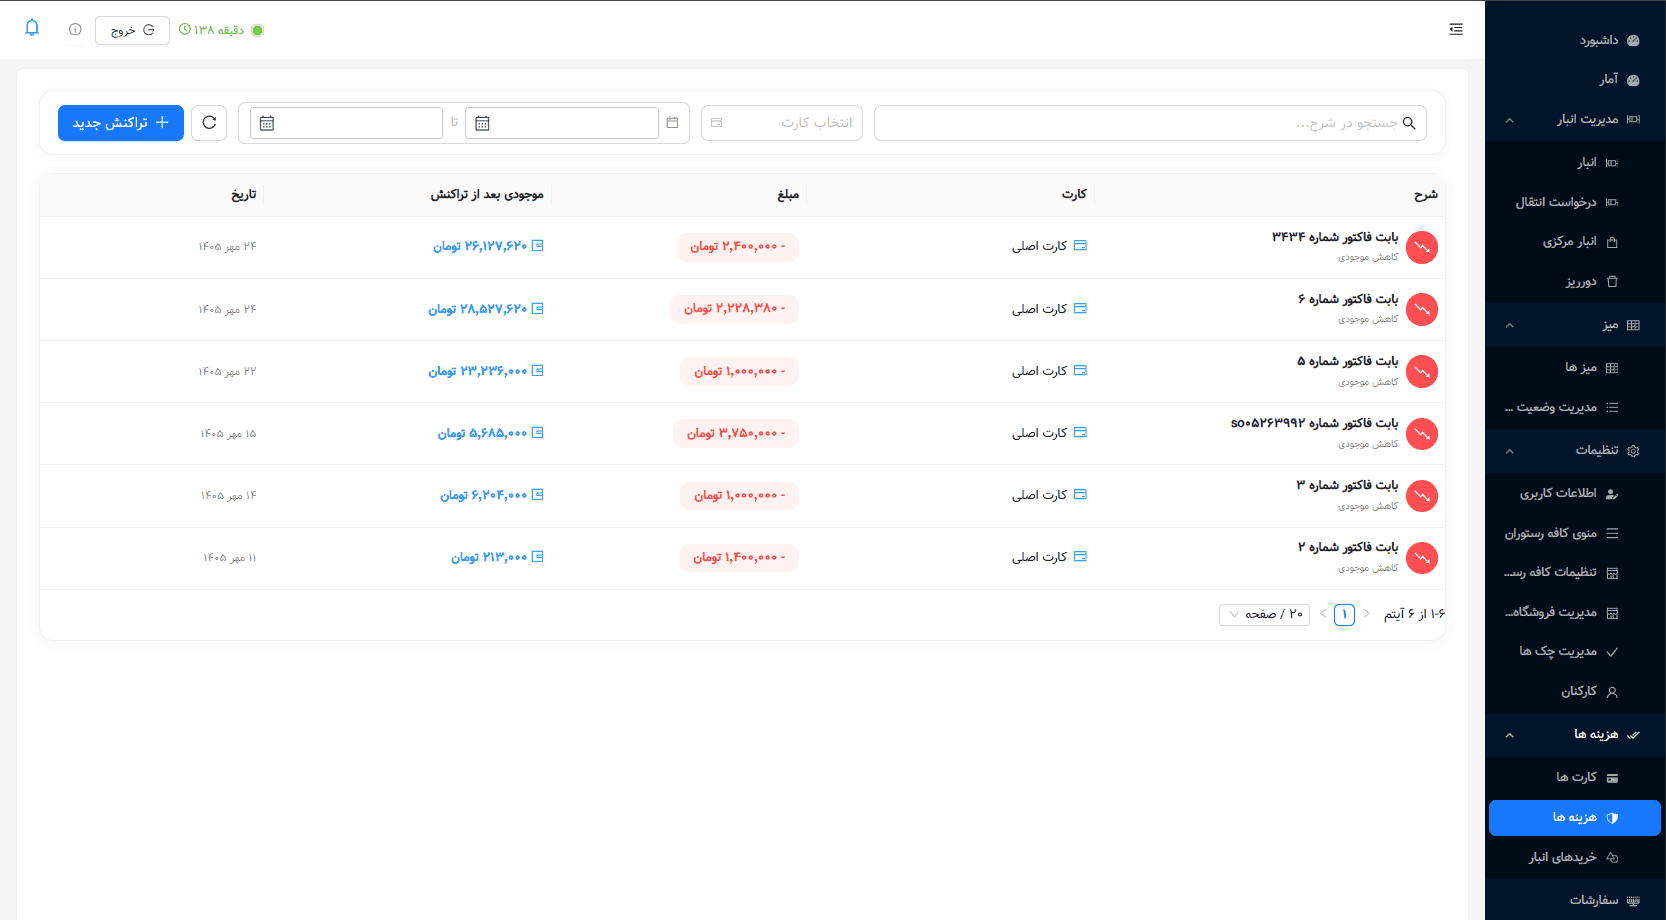
Task: Open داشبورد in the sidebar
Action: coord(1575,41)
